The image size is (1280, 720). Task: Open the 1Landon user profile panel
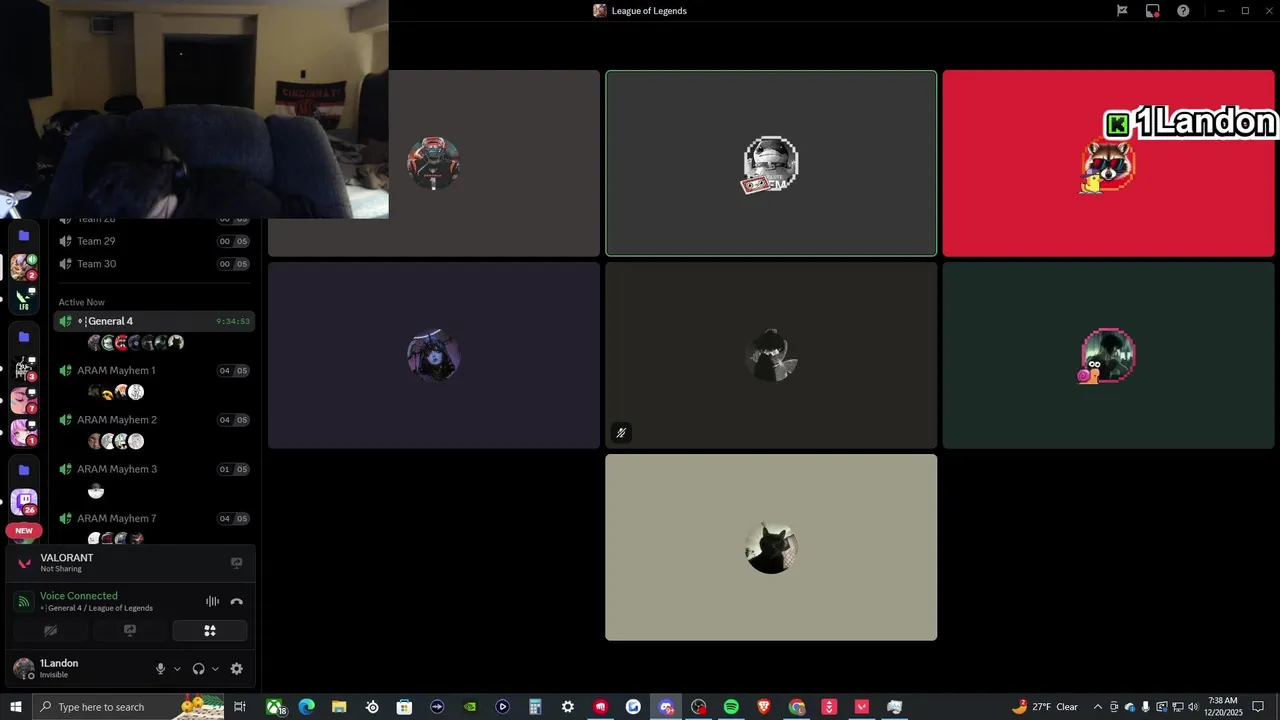pyautogui.click(x=60, y=668)
